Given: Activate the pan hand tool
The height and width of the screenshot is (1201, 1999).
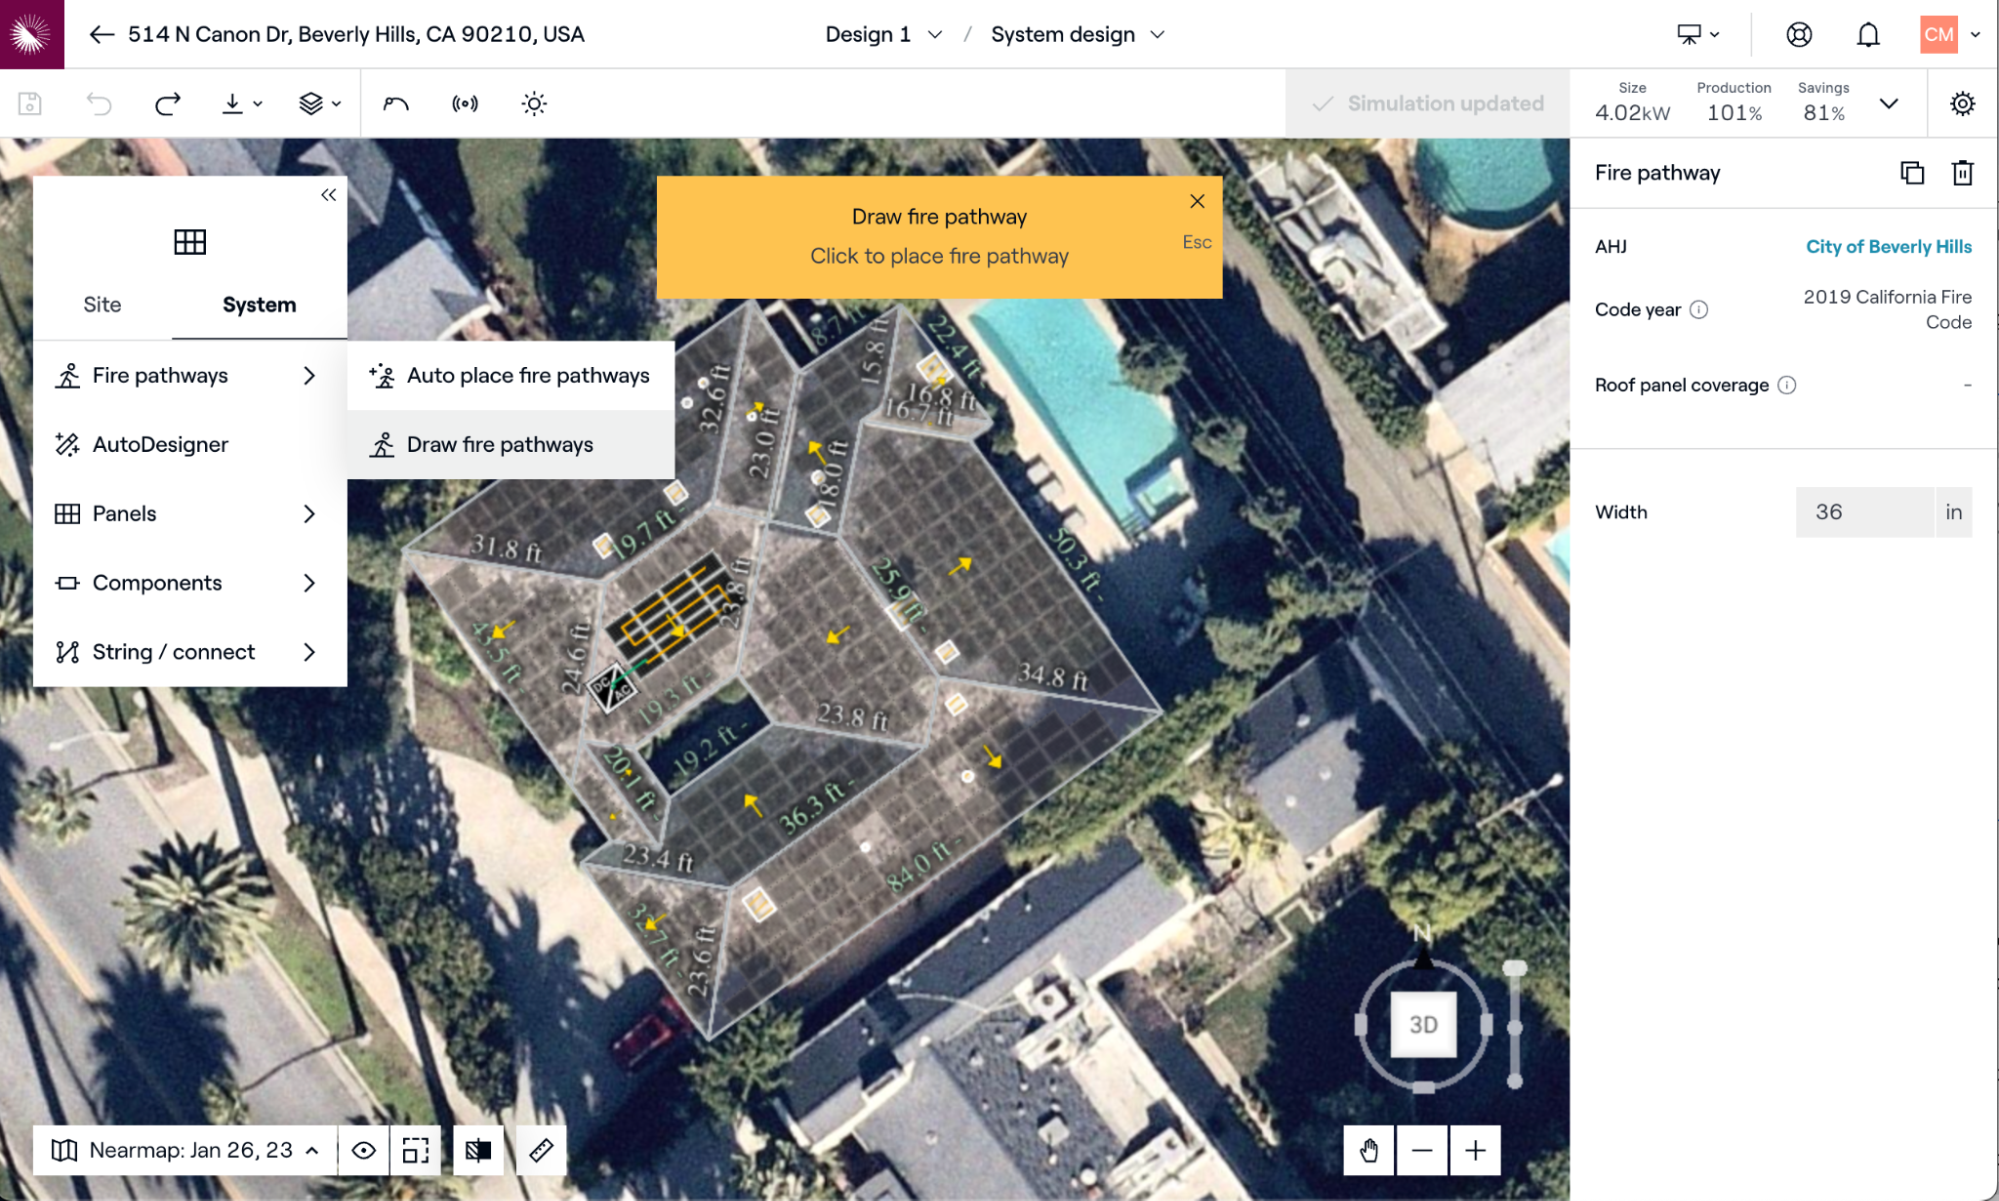Looking at the screenshot, I should coord(1368,1150).
